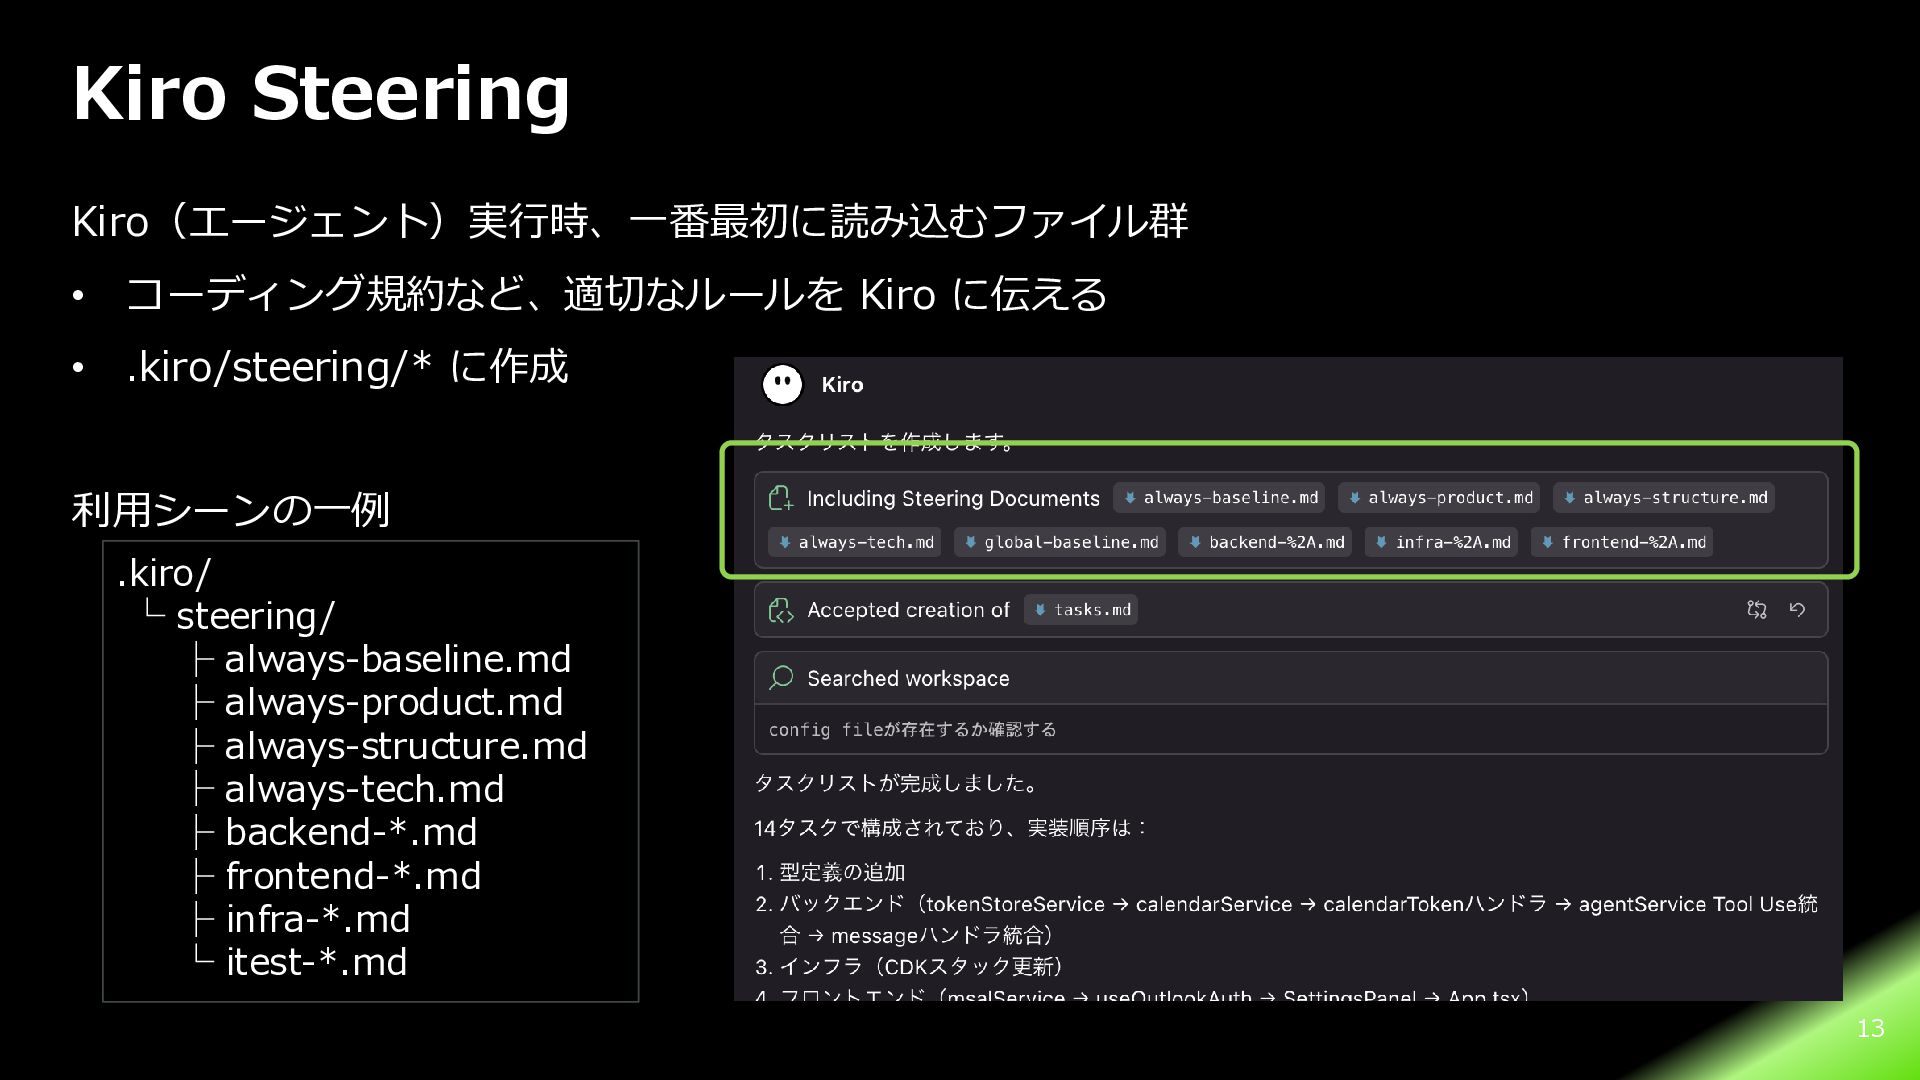
Task: Click the '14タスクで構成されており、実装順序は：' line
Action: coord(951,828)
